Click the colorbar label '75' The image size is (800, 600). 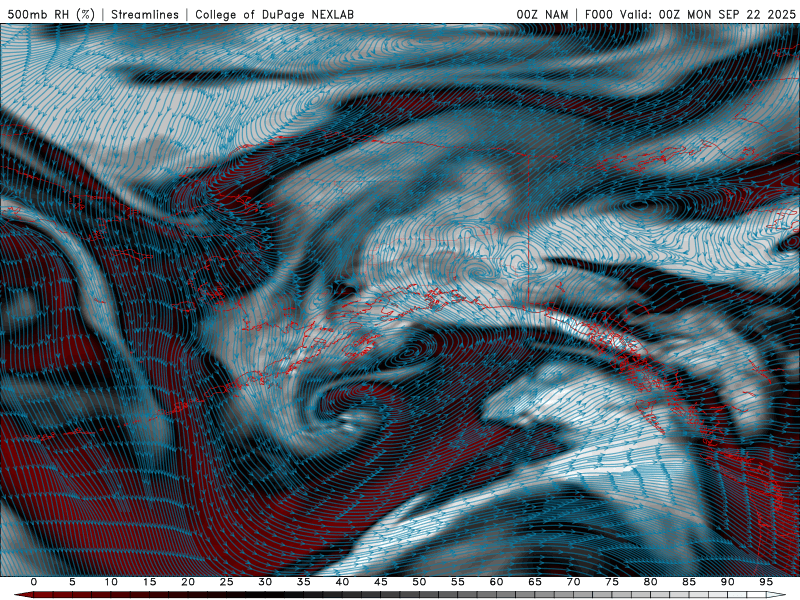tap(612, 582)
